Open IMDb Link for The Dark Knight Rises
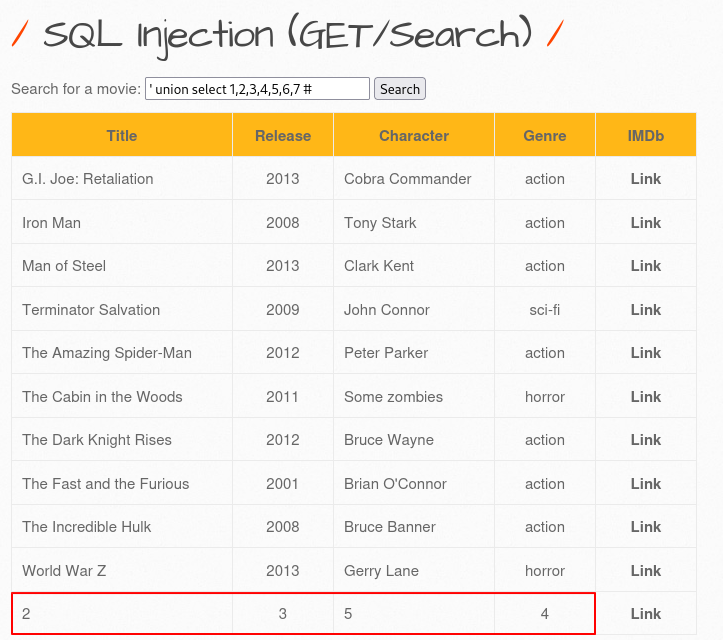Screen dimensions: 723x640 (646, 440)
